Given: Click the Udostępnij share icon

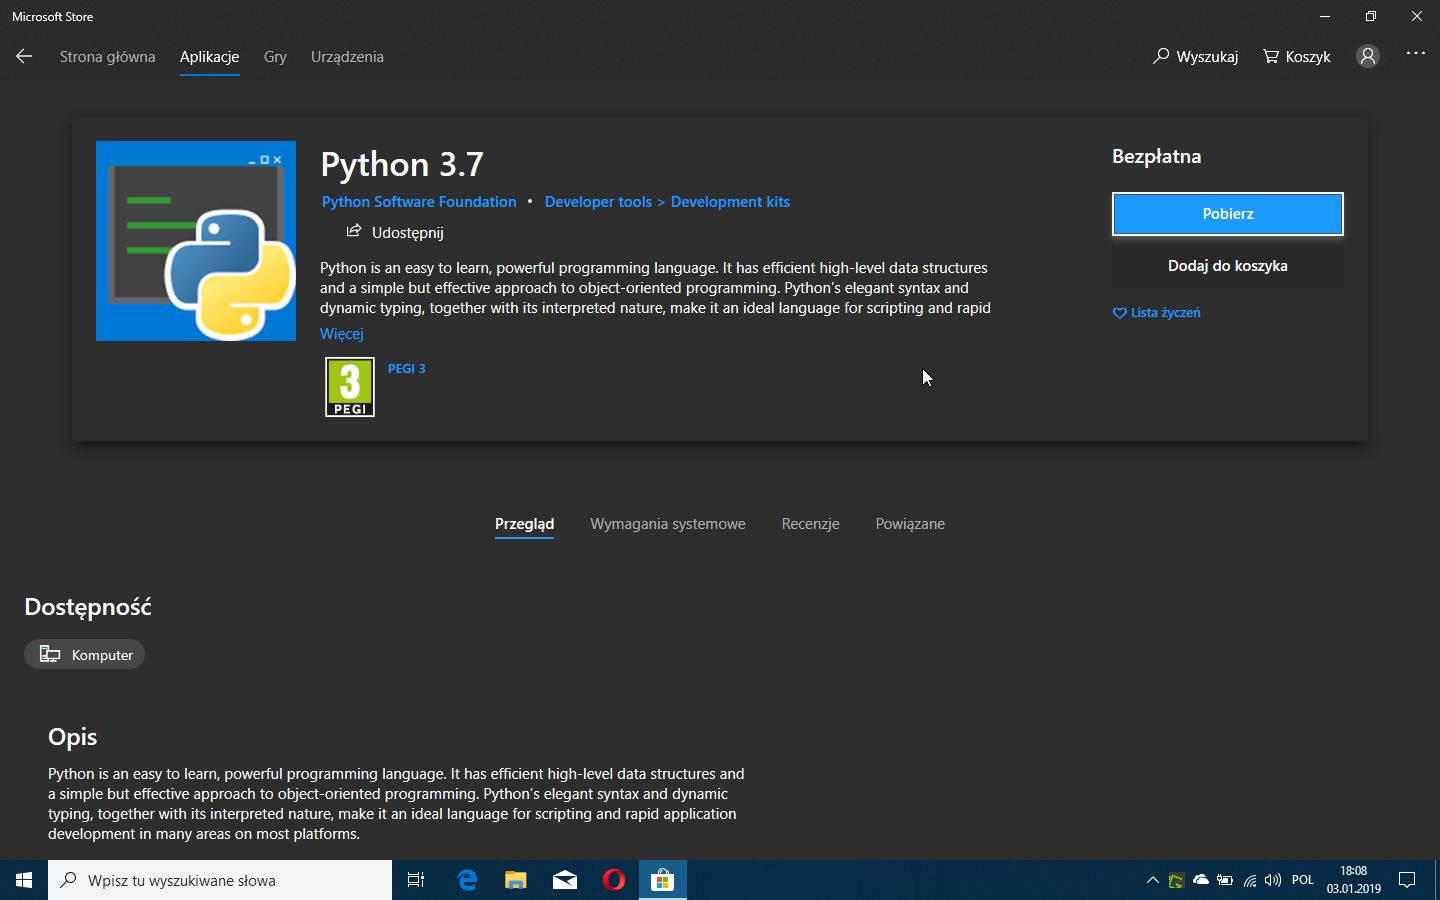Looking at the screenshot, I should coord(353,232).
